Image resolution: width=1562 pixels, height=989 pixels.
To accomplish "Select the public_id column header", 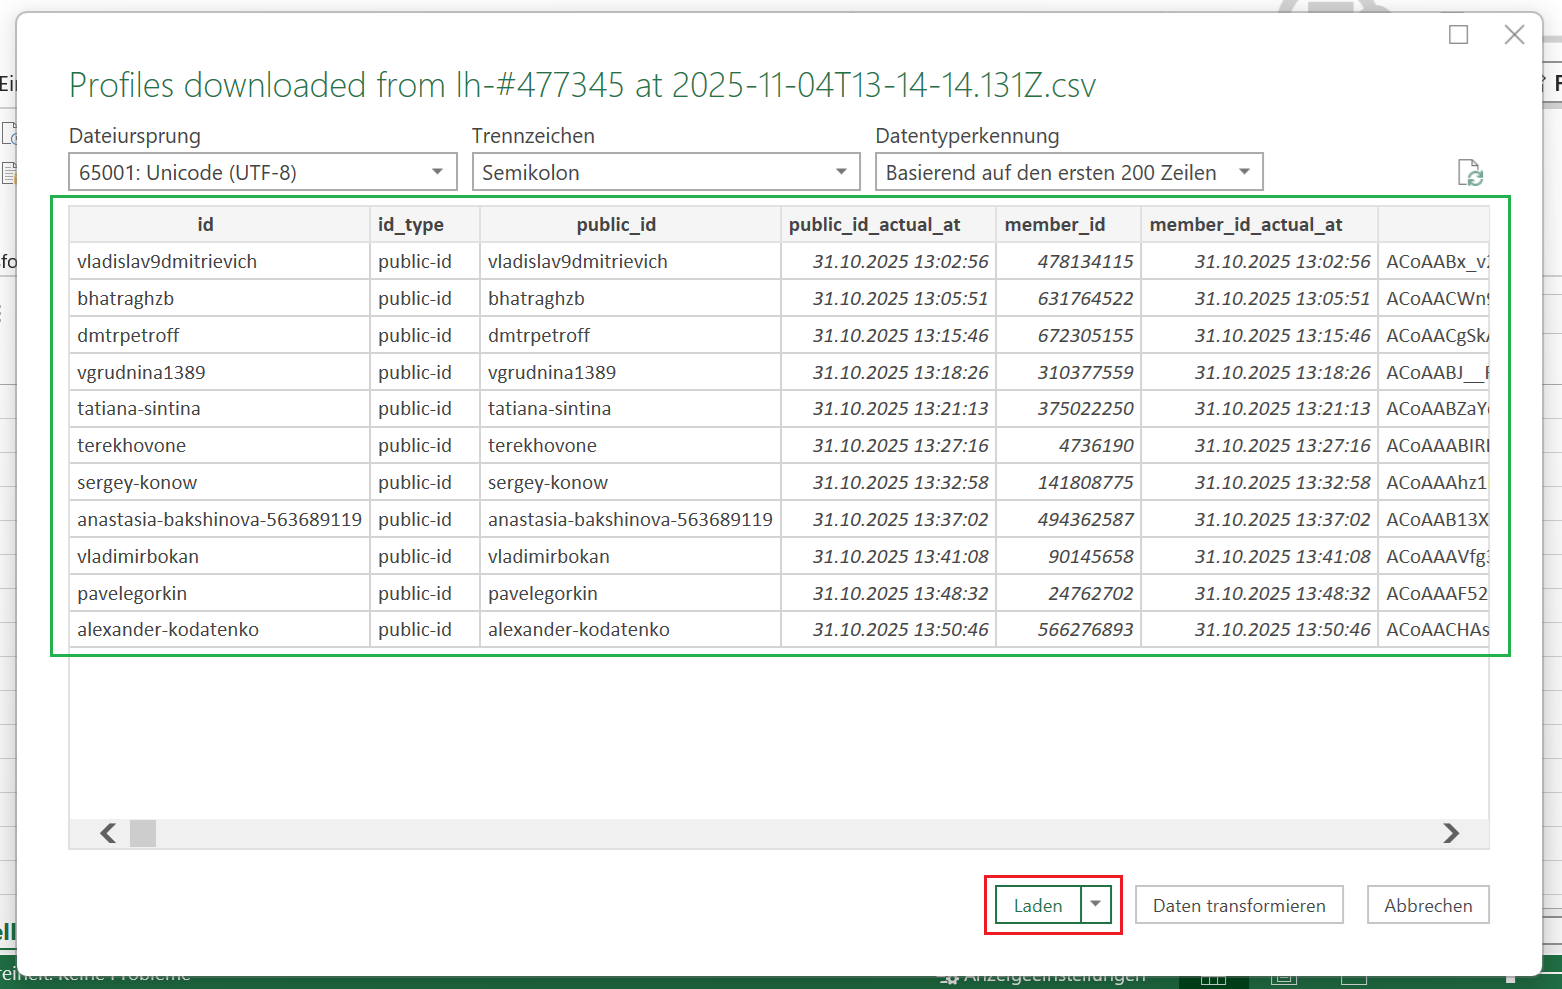I will tap(616, 225).
